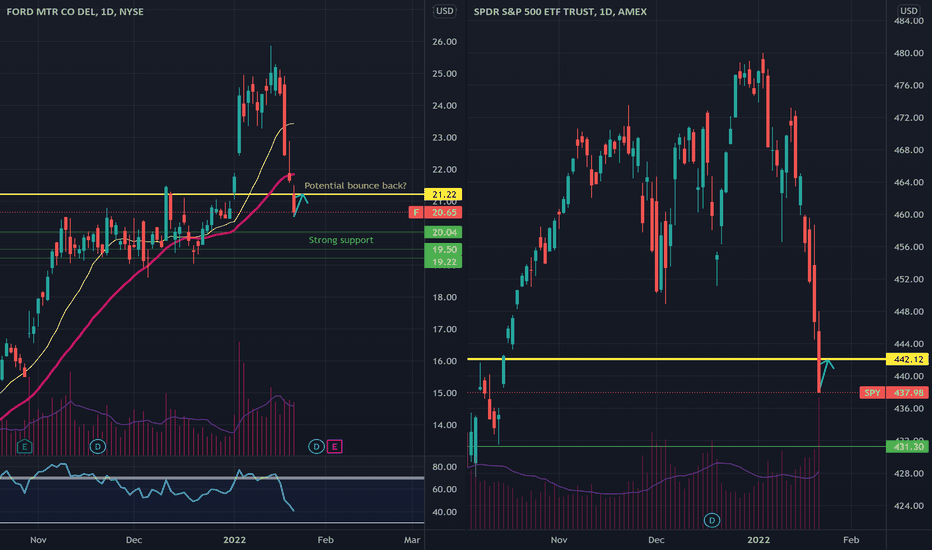Click the 468.00 tick on SPY price axis
932x550 pixels.
909,150
